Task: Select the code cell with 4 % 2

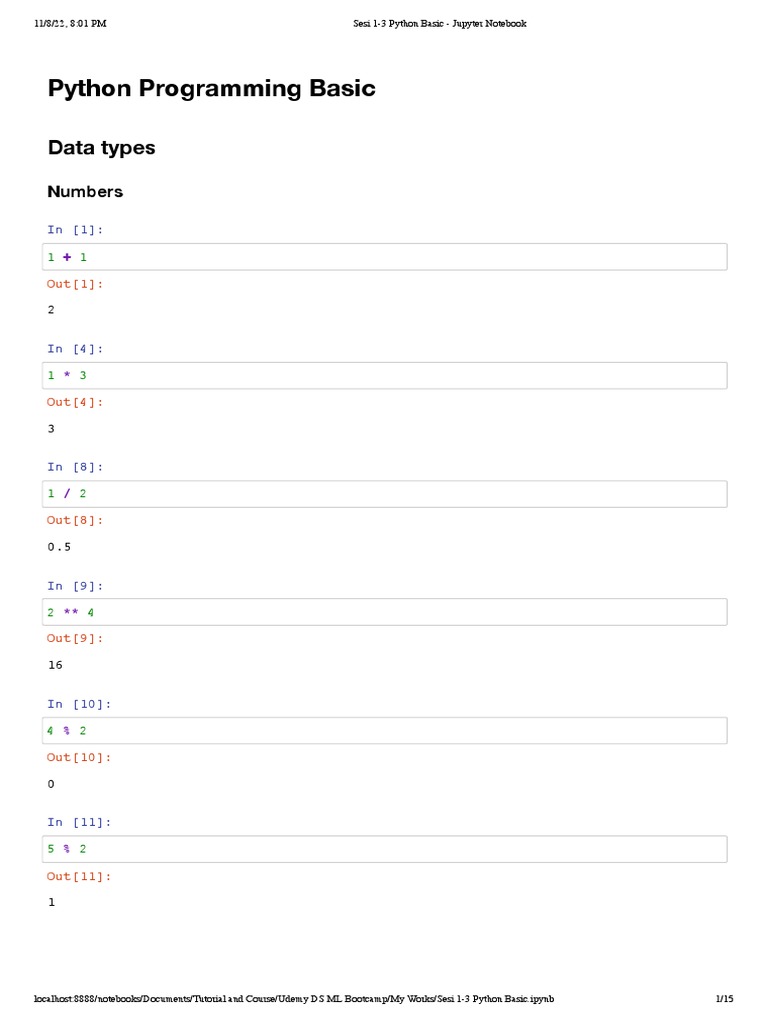Action: 386,731
